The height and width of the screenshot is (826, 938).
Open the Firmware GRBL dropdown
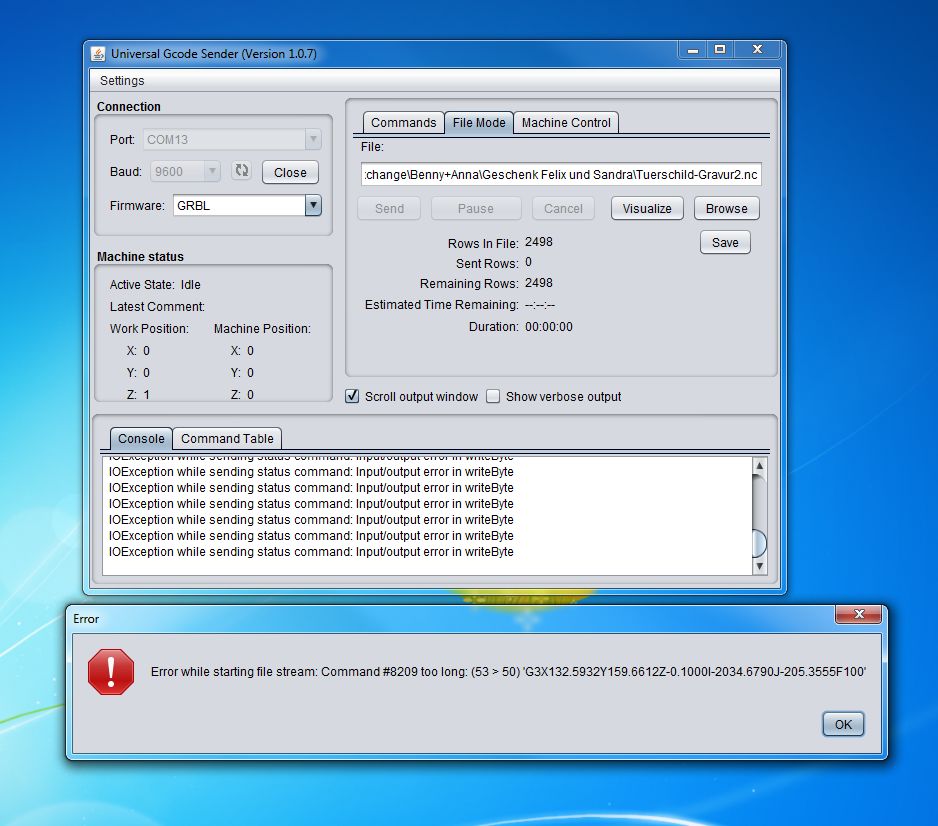coord(313,205)
